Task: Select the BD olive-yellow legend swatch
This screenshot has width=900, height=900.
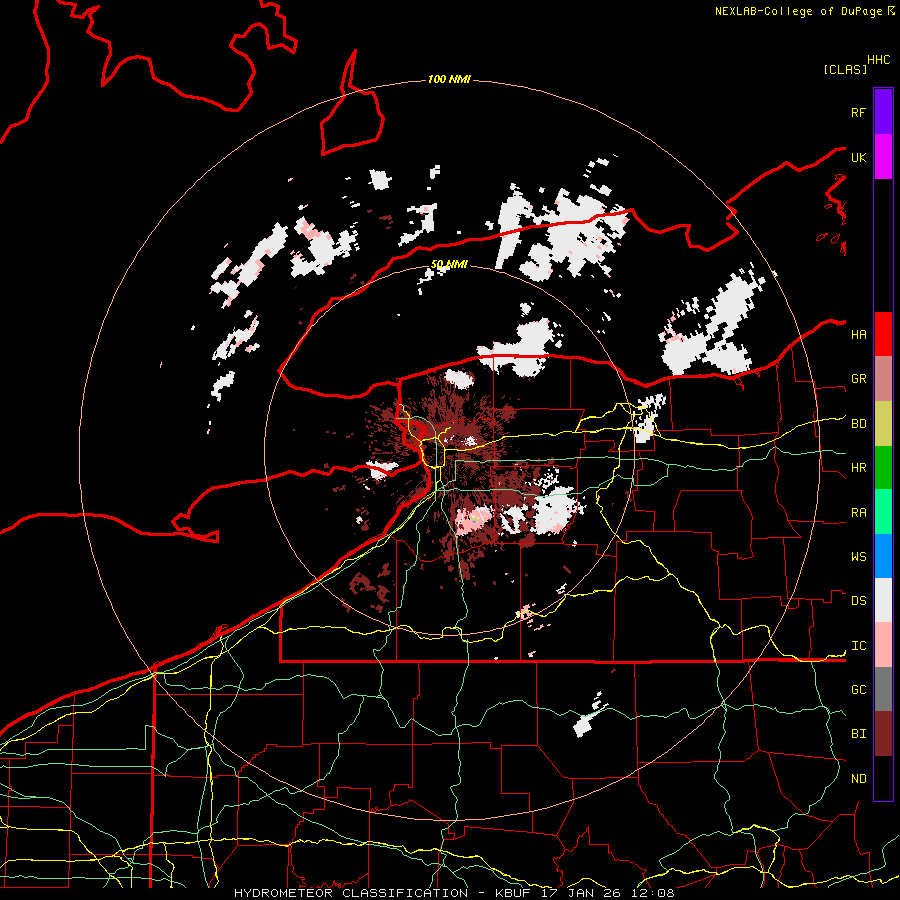Action: pyautogui.click(x=883, y=424)
